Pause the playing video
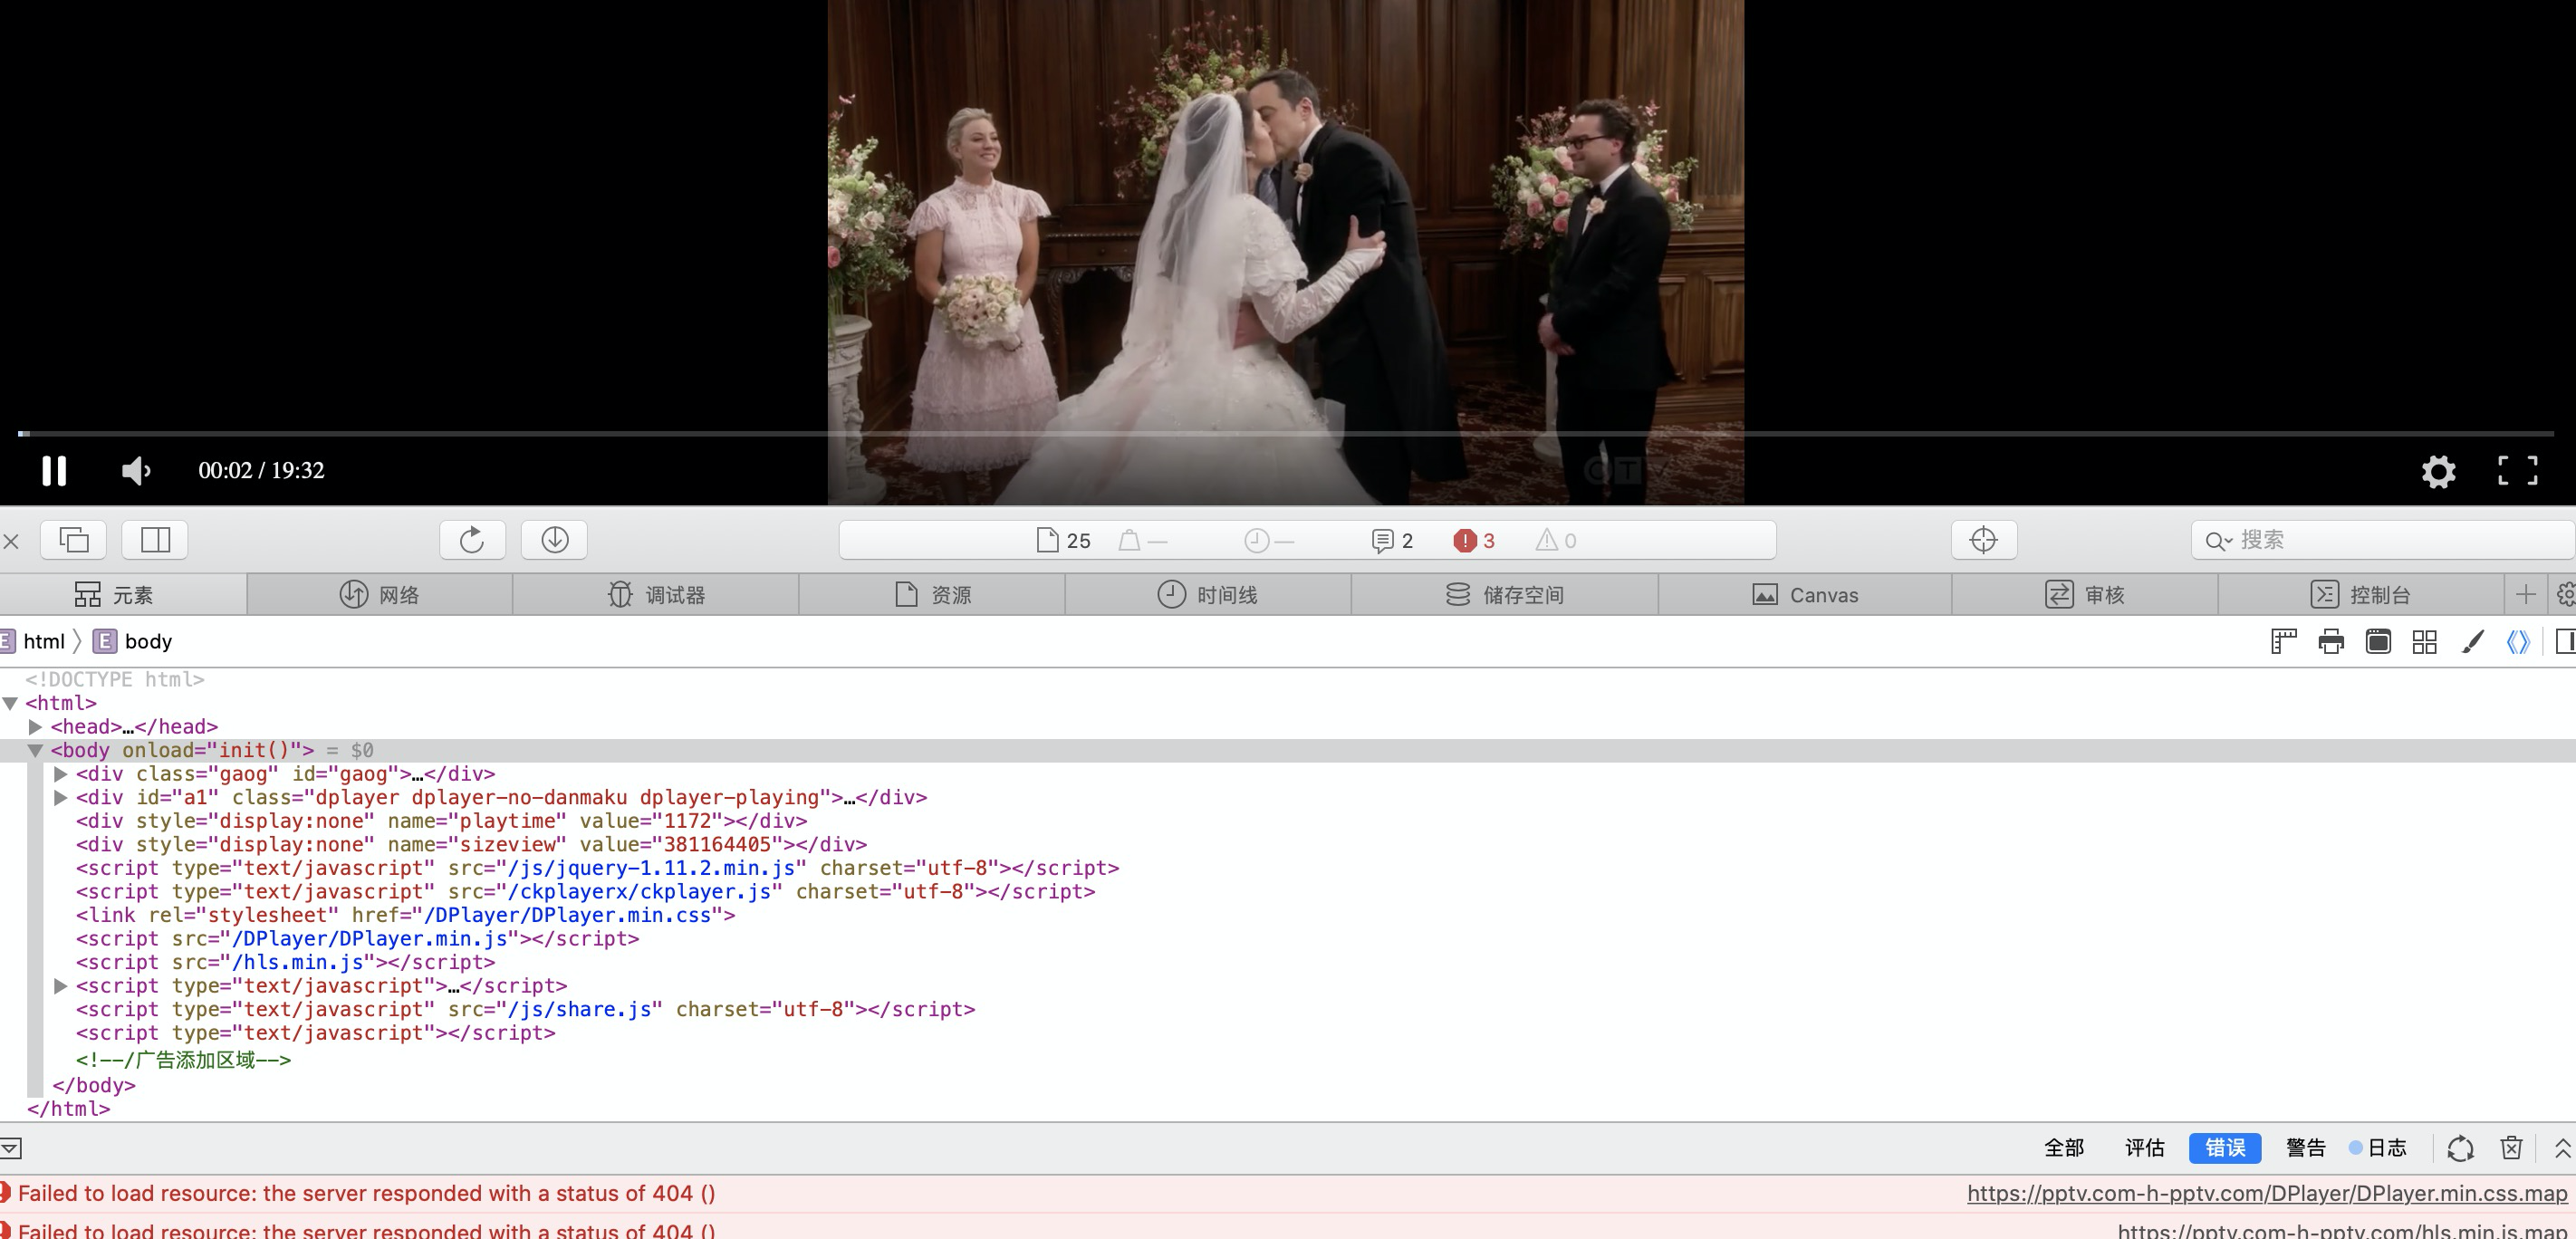Viewport: 2576px width, 1239px height. click(54, 470)
